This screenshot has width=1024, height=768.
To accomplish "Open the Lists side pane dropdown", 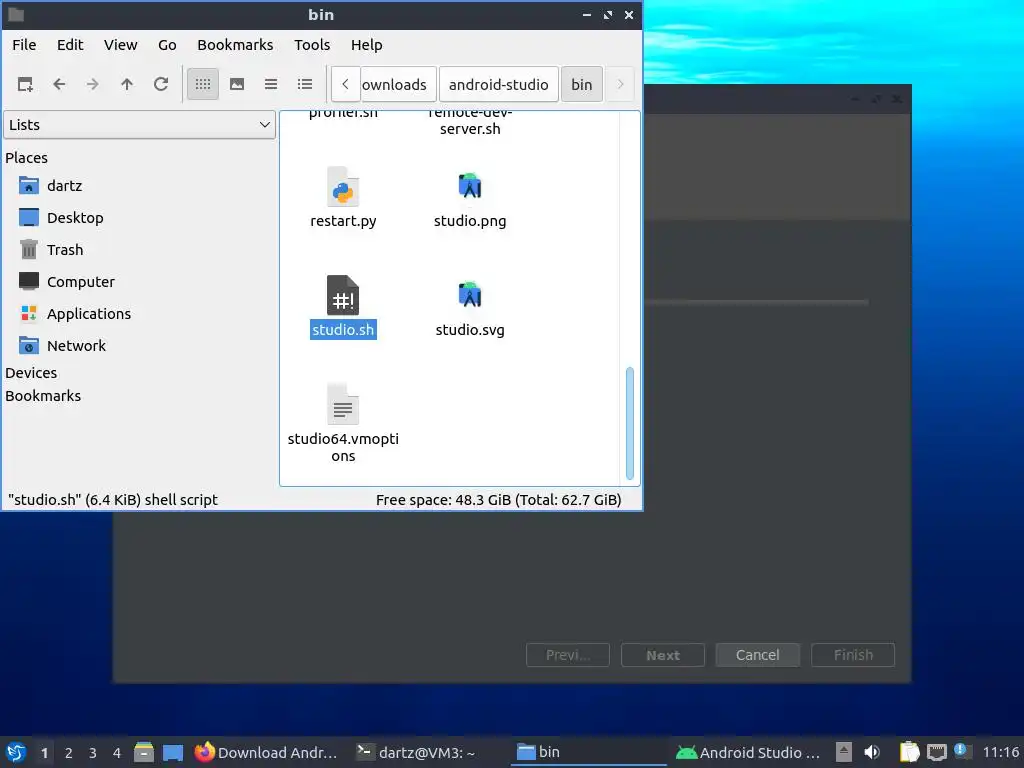I will click(140, 125).
